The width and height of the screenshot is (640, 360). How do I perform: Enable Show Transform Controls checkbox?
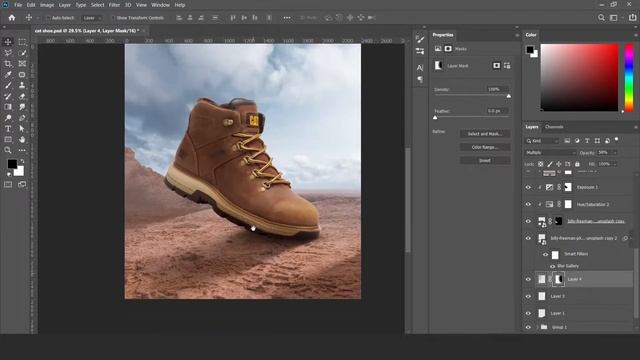coord(113,18)
